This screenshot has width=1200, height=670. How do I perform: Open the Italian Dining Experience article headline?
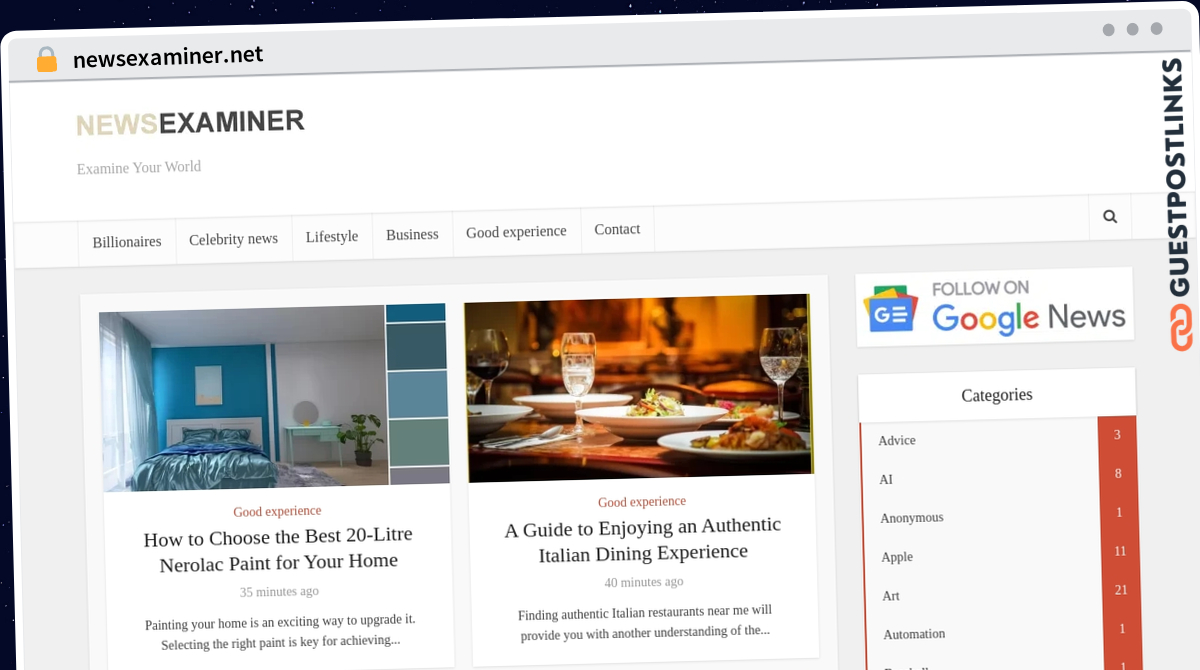pyautogui.click(x=643, y=540)
